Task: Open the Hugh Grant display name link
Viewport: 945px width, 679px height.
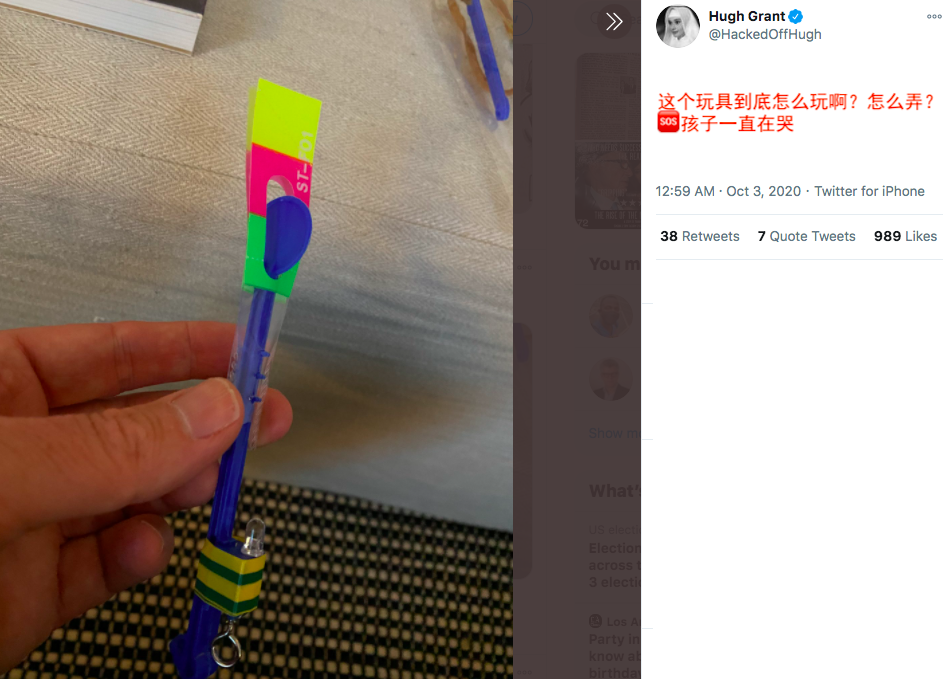Action: [747, 16]
